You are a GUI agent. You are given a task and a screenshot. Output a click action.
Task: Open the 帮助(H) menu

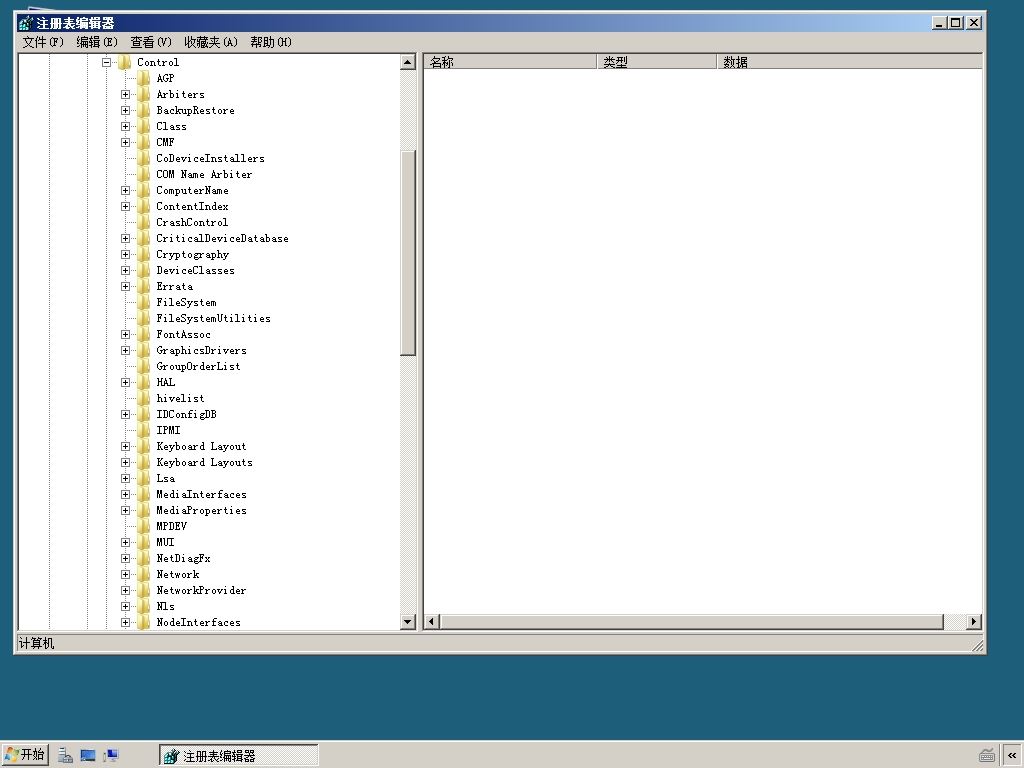[x=271, y=42]
